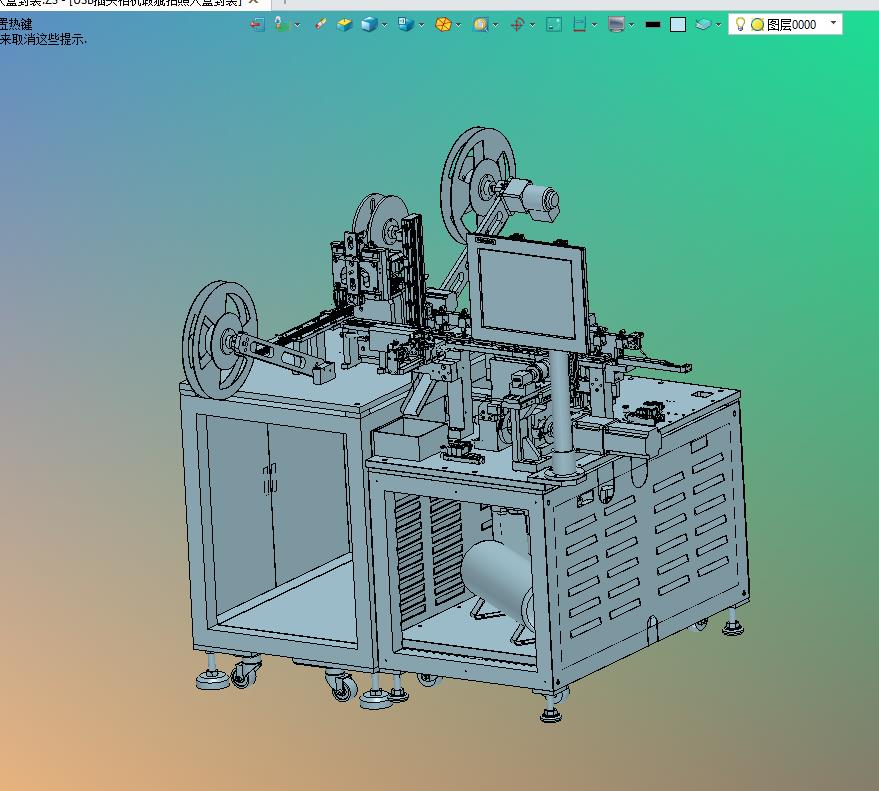Click the lamp and coordinate axes icon
Screen dimensions: 879x791
click(x=282, y=24)
